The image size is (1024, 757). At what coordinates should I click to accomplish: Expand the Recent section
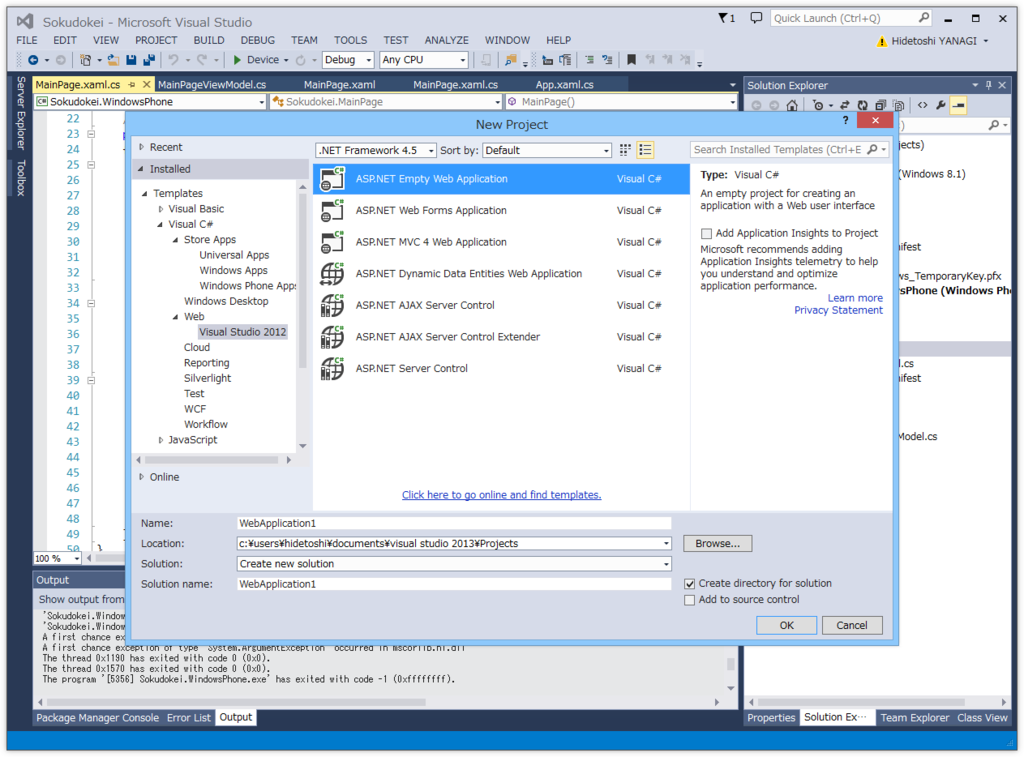point(142,148)
